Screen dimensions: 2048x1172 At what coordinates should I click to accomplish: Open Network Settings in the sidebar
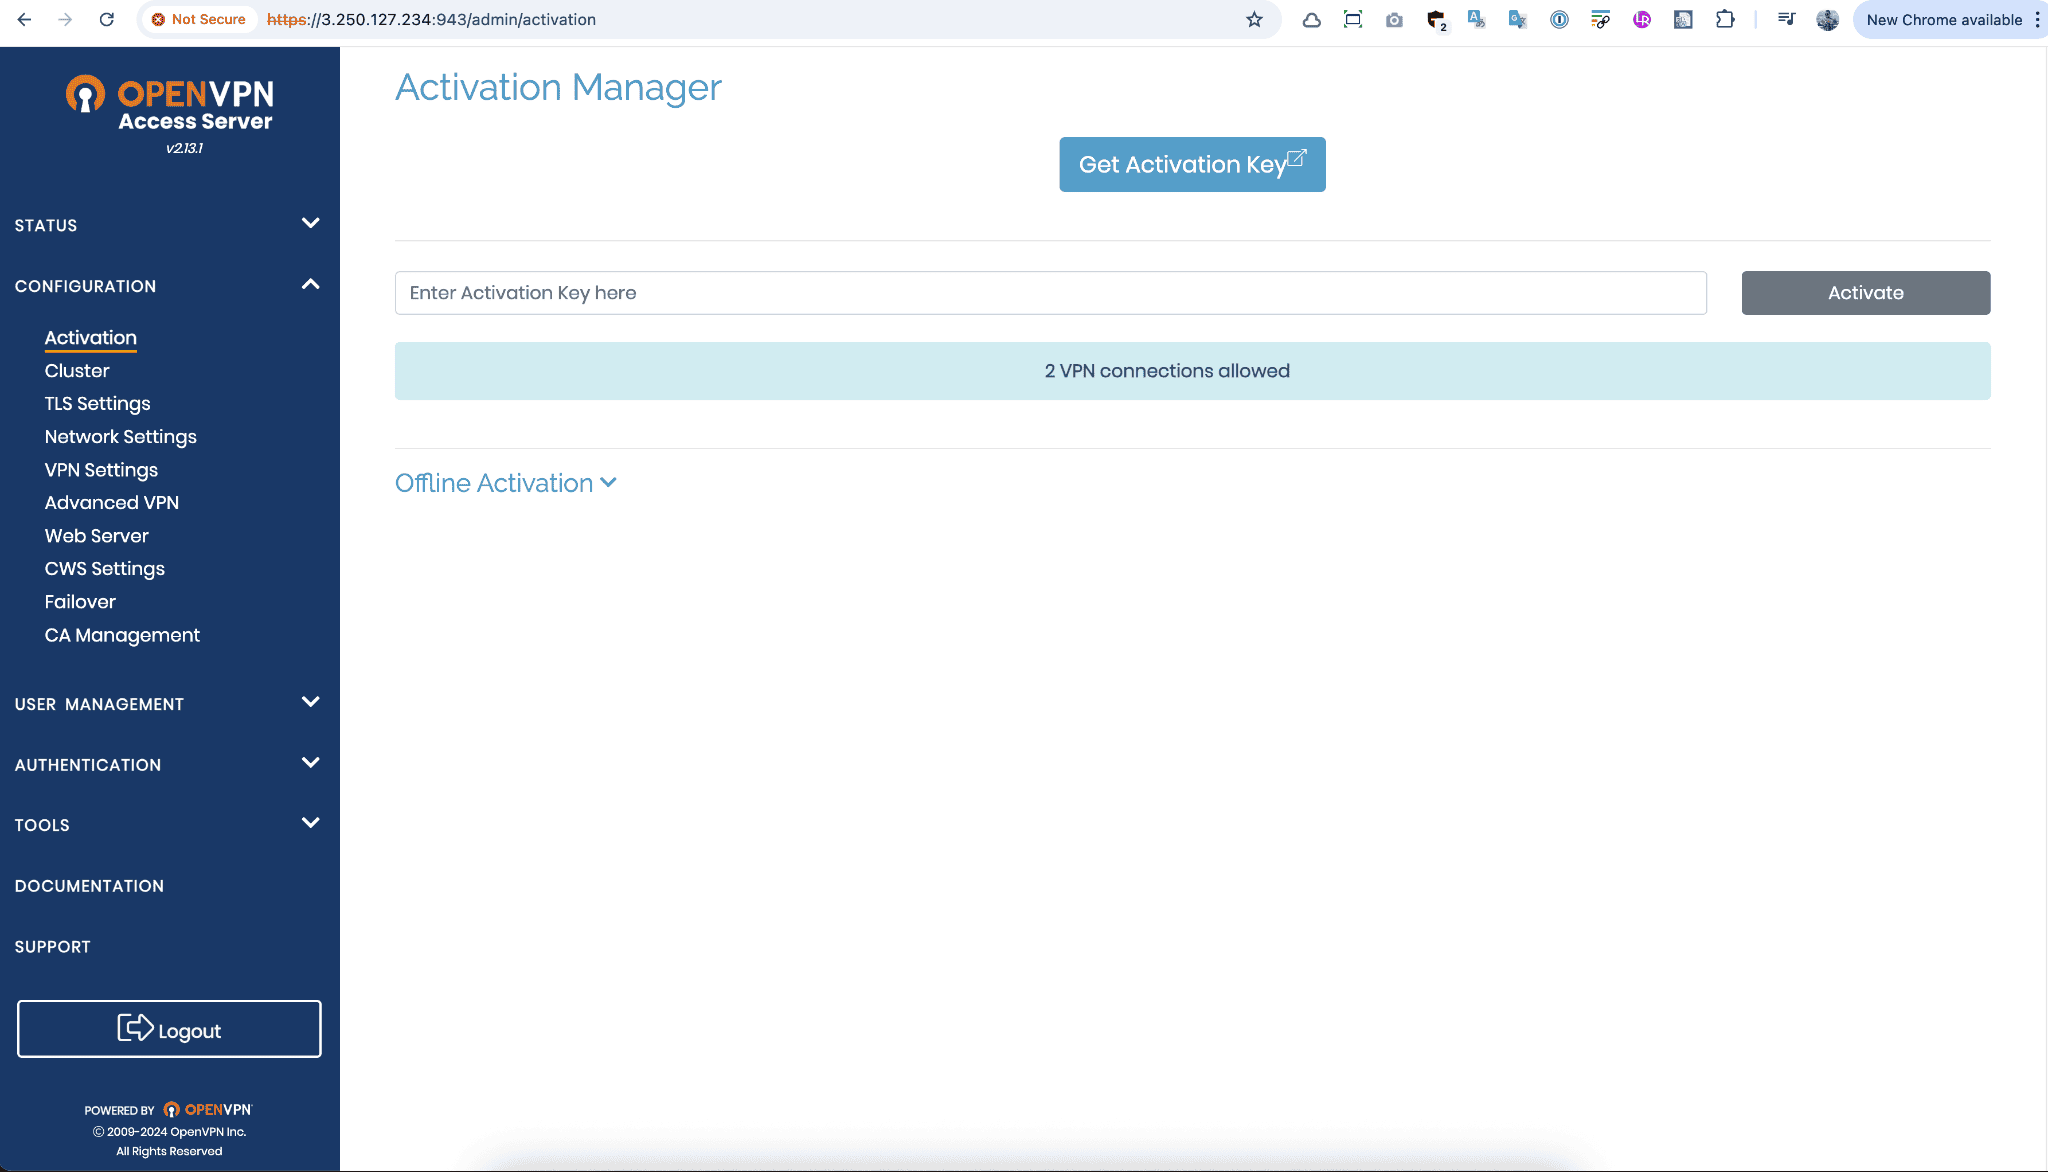click(121, 437)
